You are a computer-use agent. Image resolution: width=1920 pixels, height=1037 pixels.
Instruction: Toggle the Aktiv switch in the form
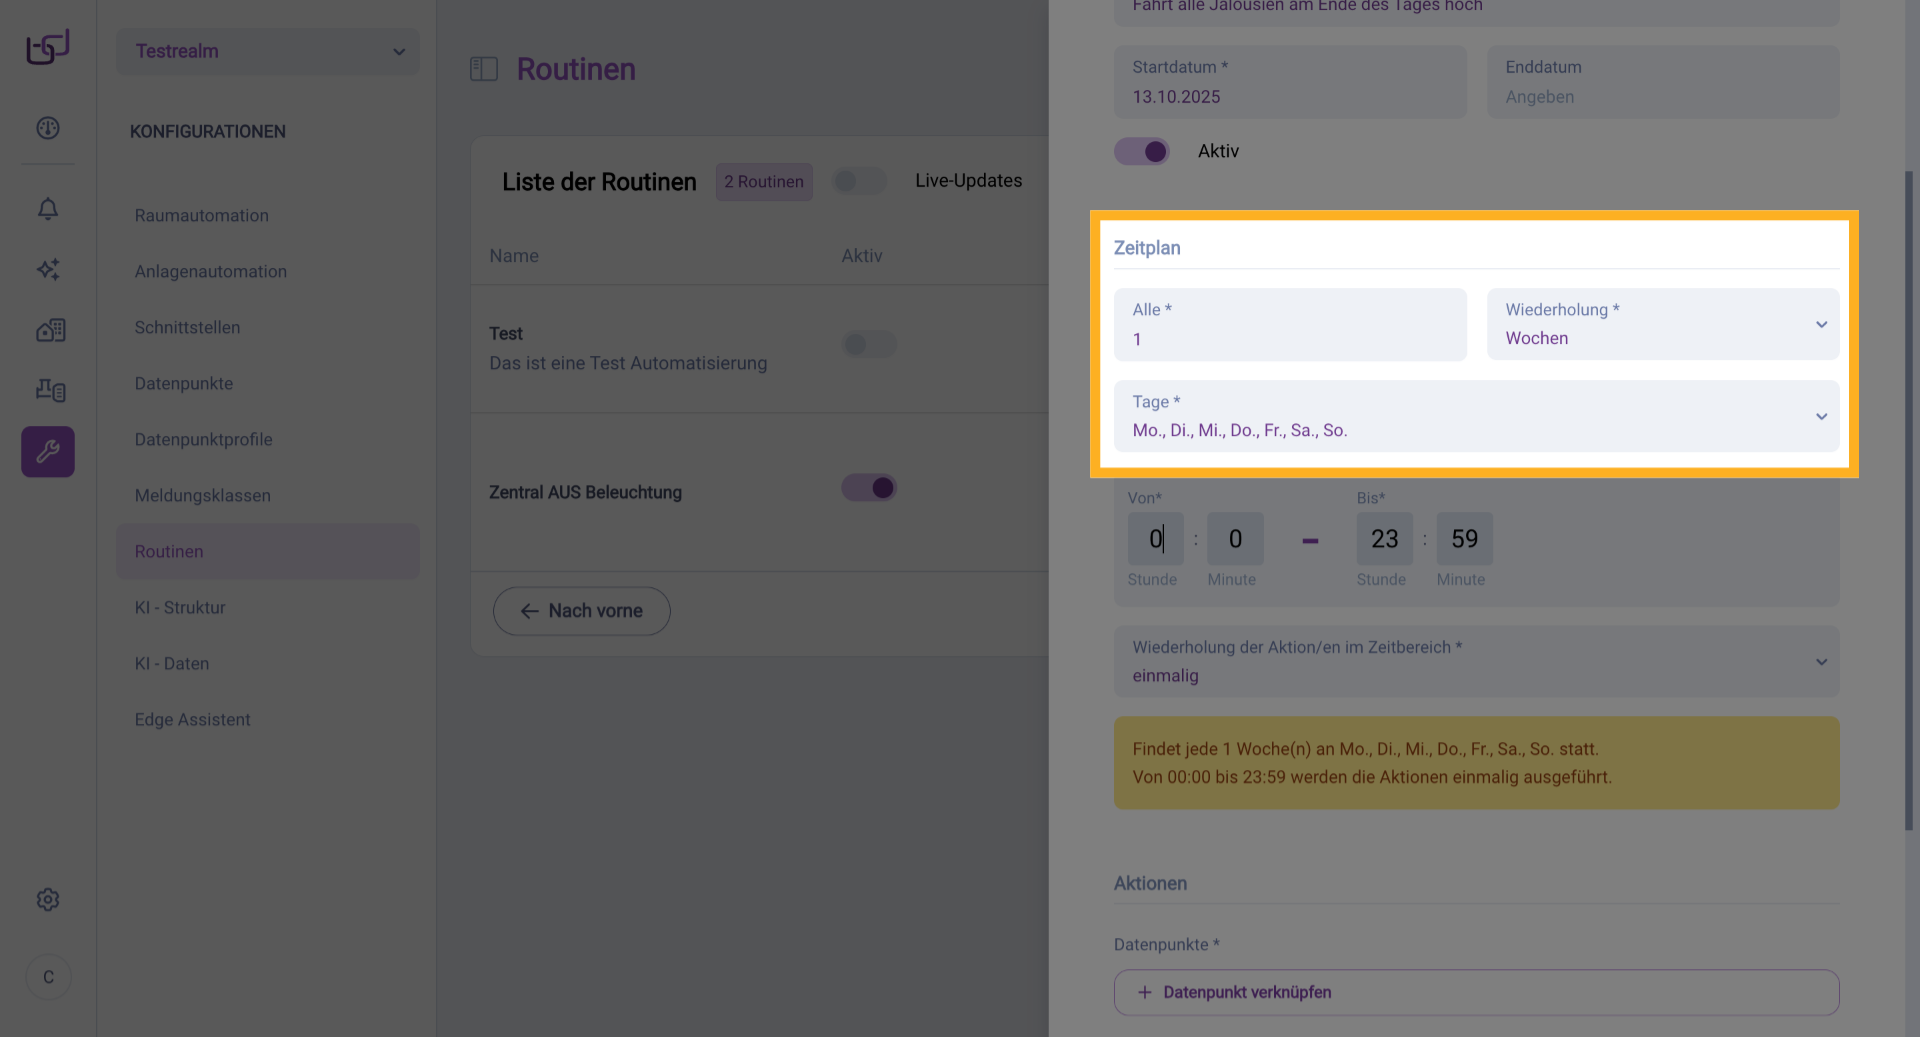pyautogui.click(x=1142, y=151)
